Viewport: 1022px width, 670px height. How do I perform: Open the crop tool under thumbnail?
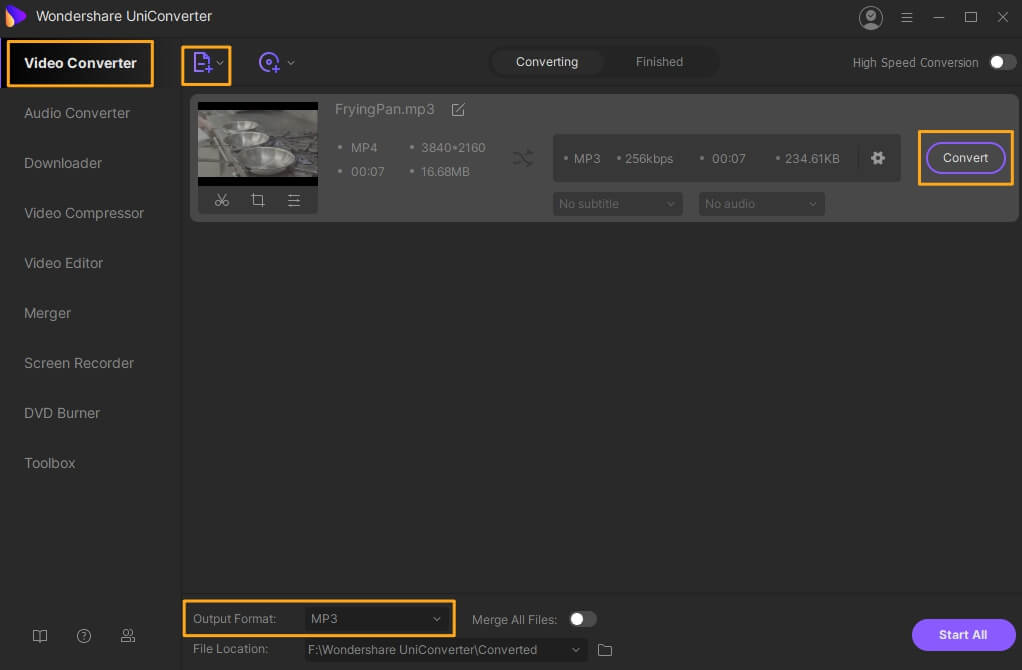(258, 200)
